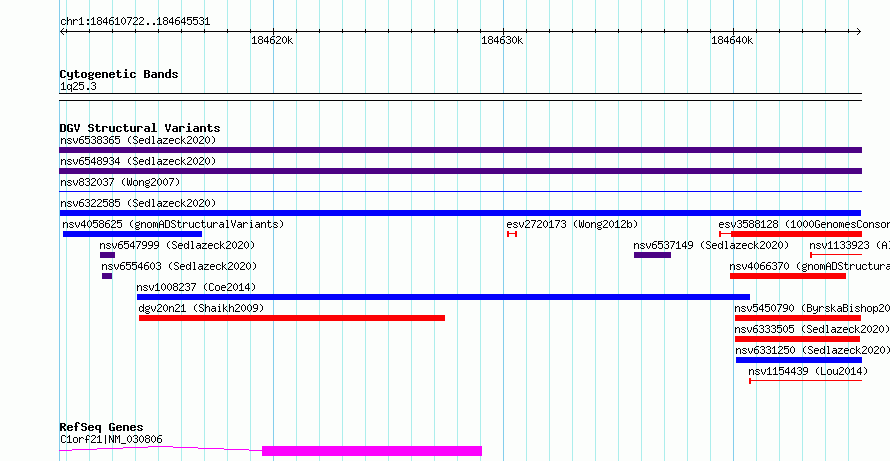Click the chr1:184610722..184645531 coordinate label
The image size is (890, 461).
[135, 22]
